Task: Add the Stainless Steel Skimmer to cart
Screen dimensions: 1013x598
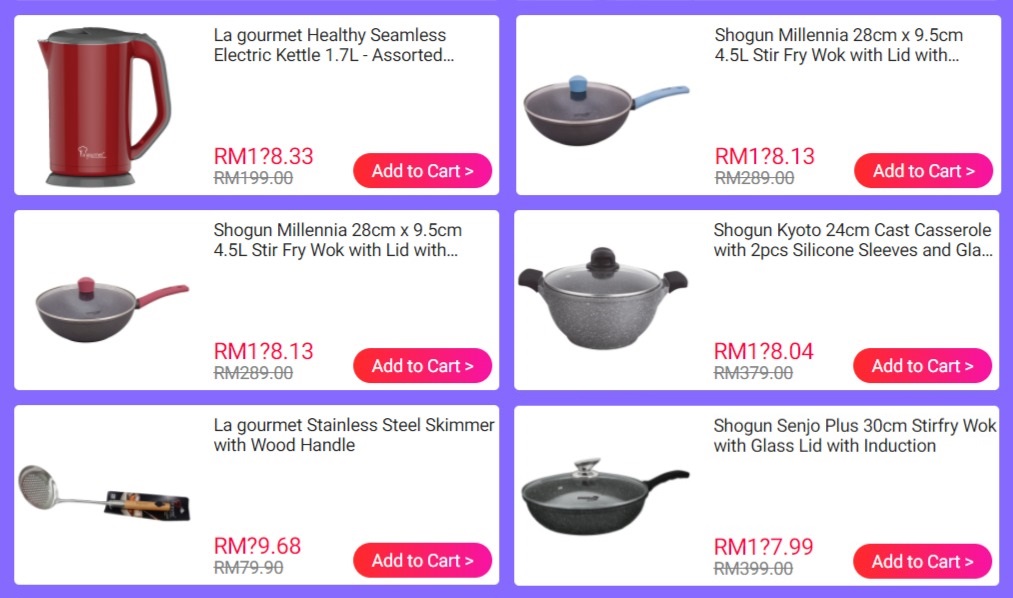Action: point(423,561)
